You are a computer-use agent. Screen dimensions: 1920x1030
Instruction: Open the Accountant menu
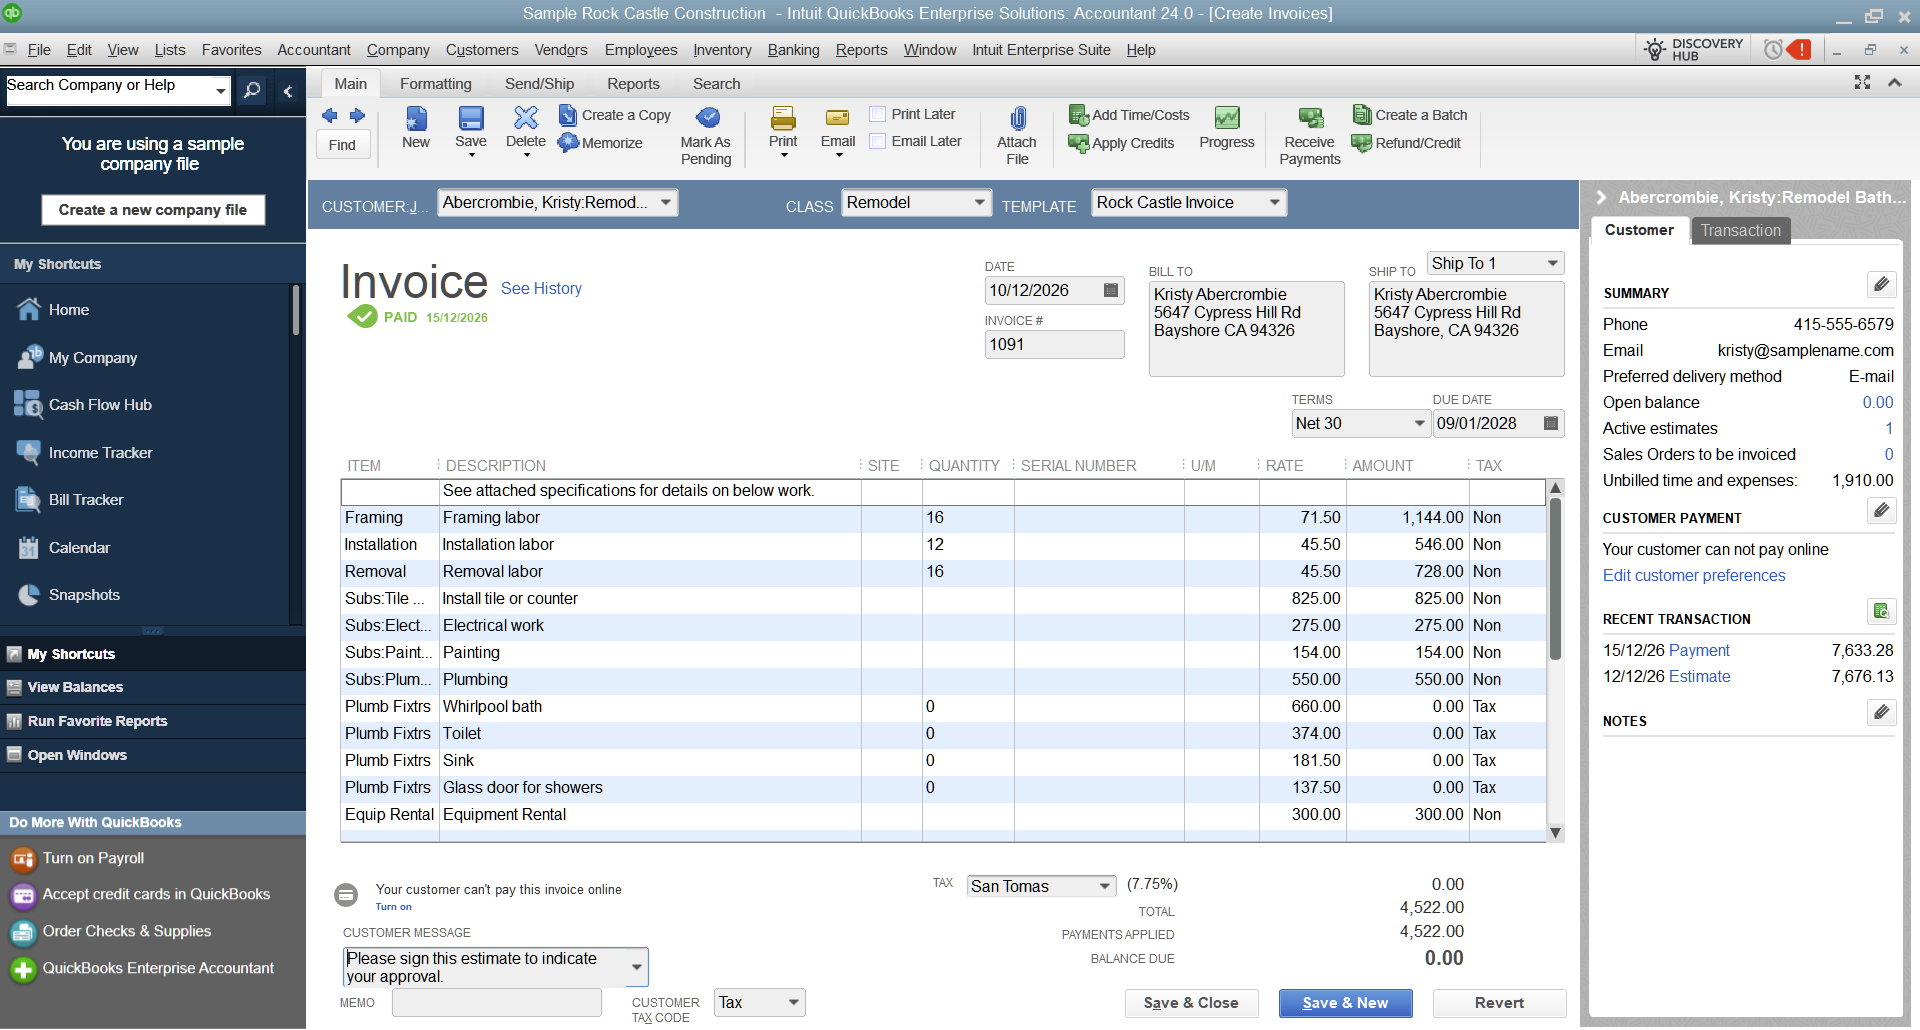point(314,50)
